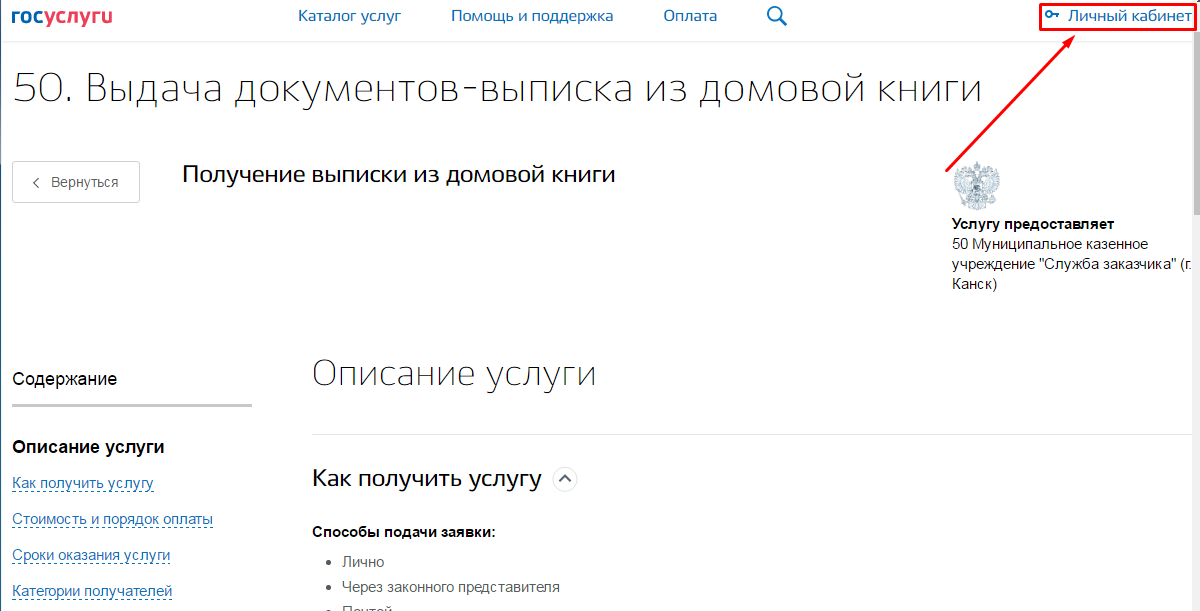Select Оплата in the top navigation
The image size is (1200, 611).
tap(690, 16)
